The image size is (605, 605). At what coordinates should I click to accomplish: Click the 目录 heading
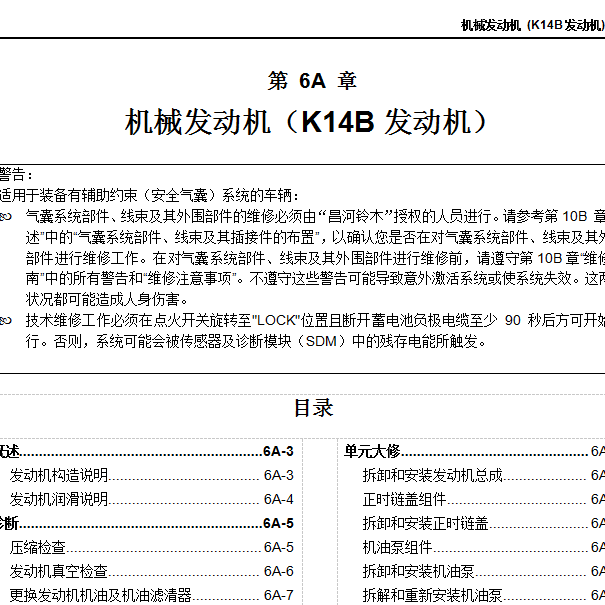313,408
